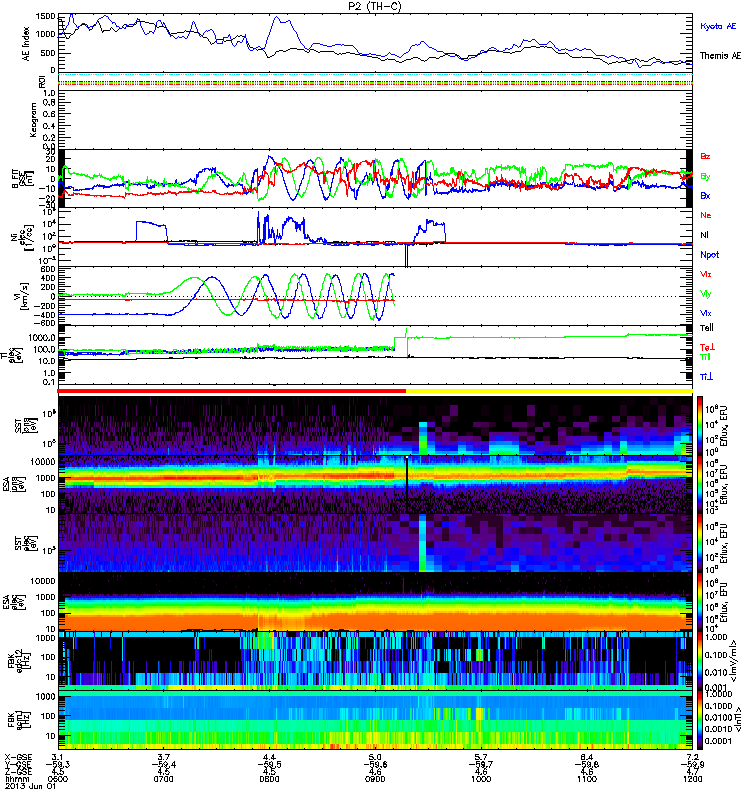
Task: Select the black Ni legend label
Action: pyautogui.click(x=704, y=235)
